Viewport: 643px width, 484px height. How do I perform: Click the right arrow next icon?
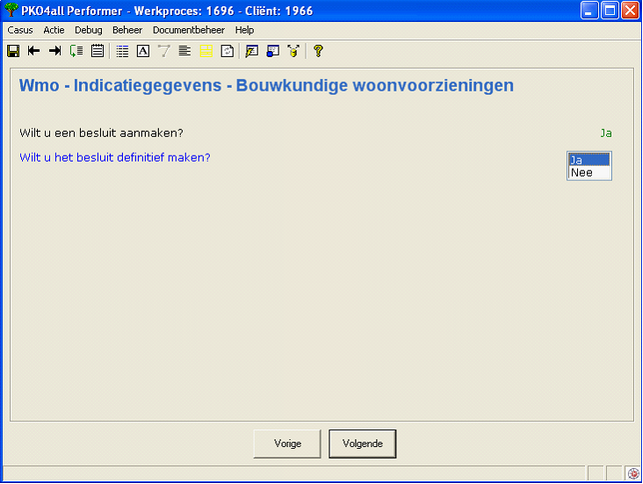[x=55, y=51]
